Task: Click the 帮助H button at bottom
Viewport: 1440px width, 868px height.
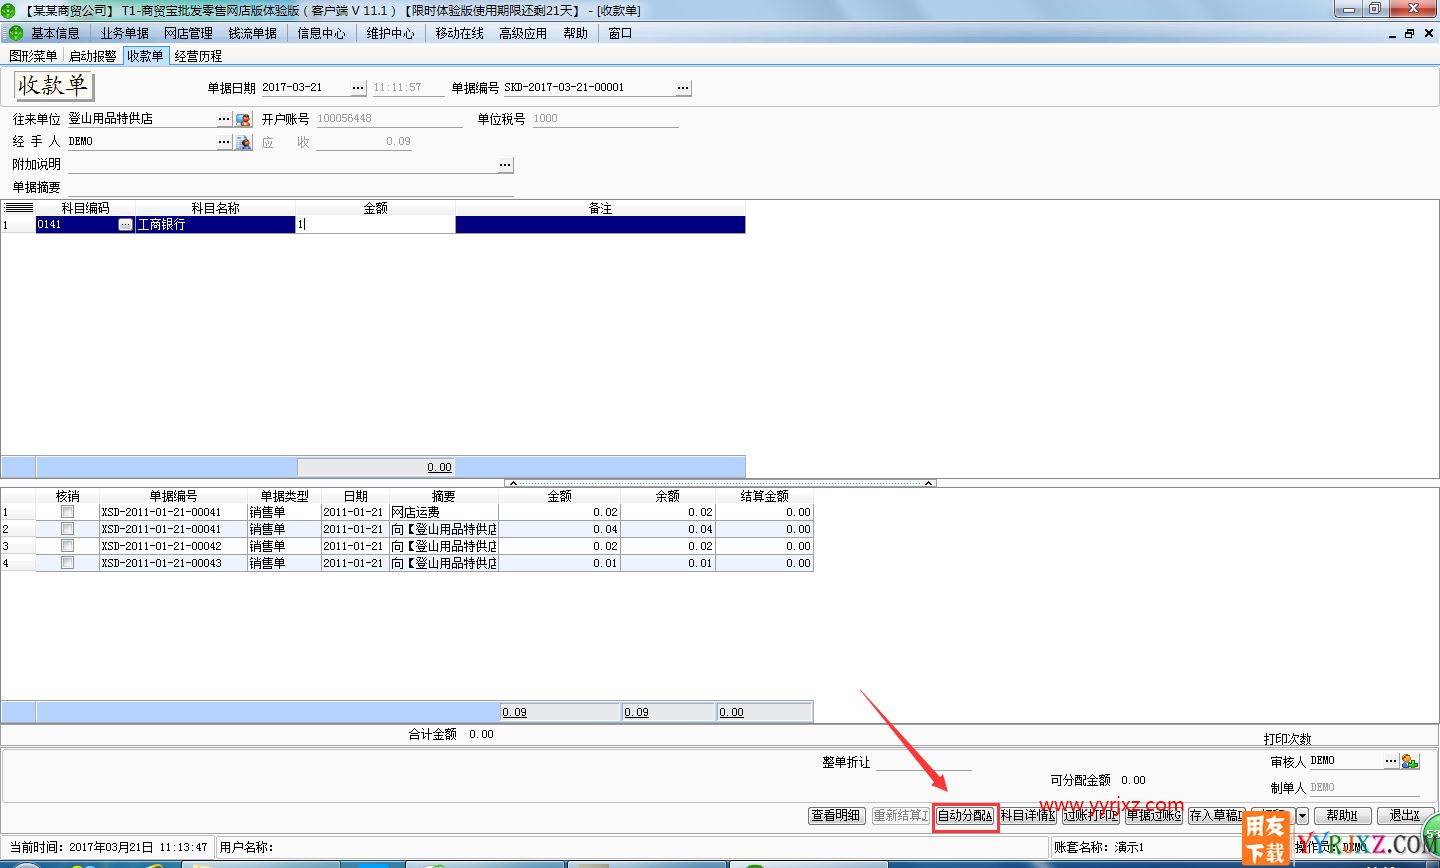Action: pos(1342,816)
